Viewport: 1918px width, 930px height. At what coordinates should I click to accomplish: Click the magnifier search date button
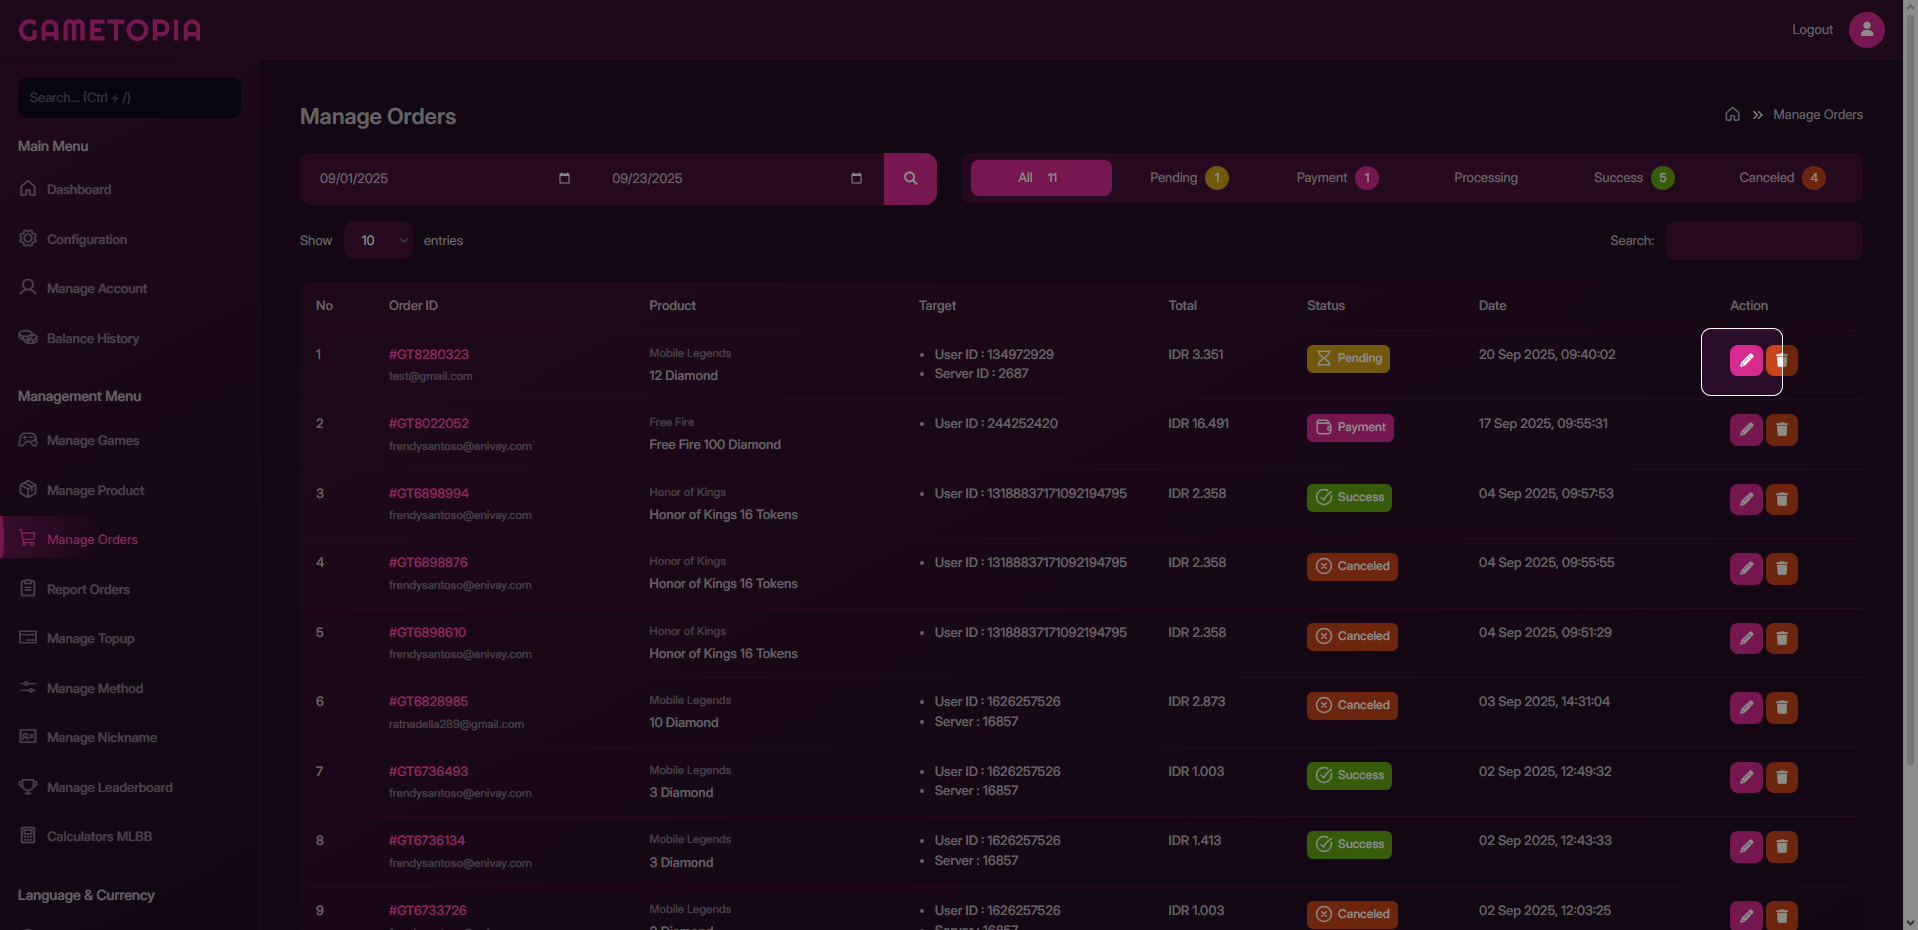click(910, 179)
